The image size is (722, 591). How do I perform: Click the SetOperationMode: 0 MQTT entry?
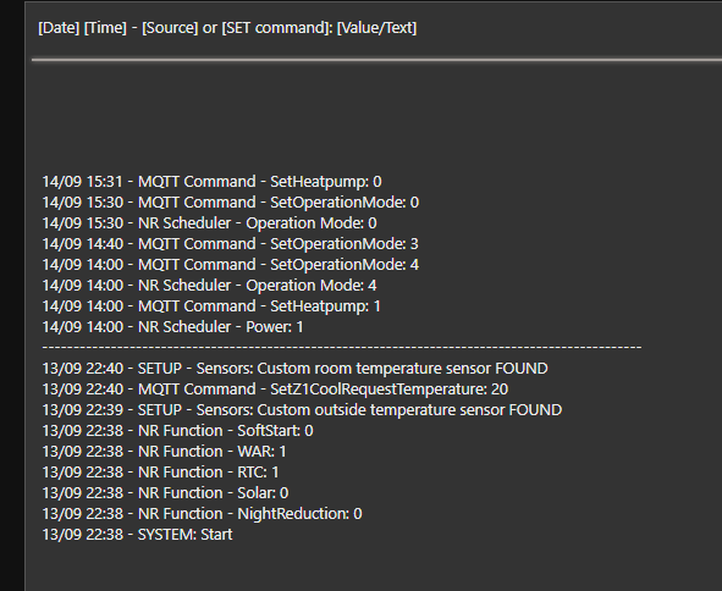tap(230, 202)
